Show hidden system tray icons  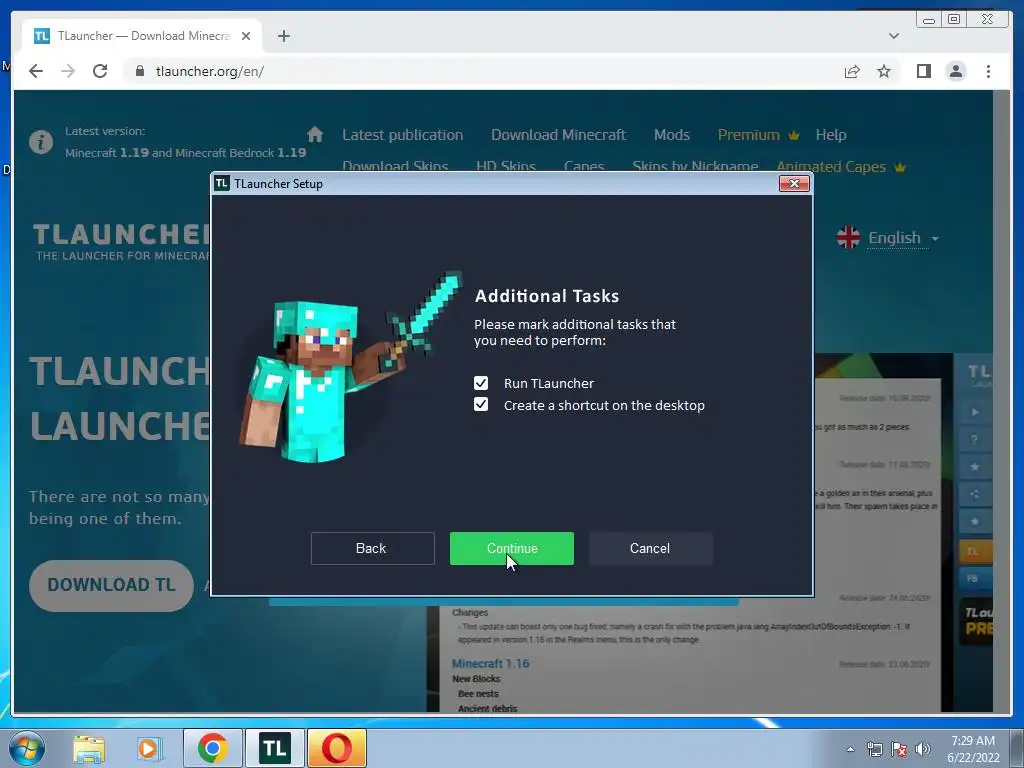[850, 749]
